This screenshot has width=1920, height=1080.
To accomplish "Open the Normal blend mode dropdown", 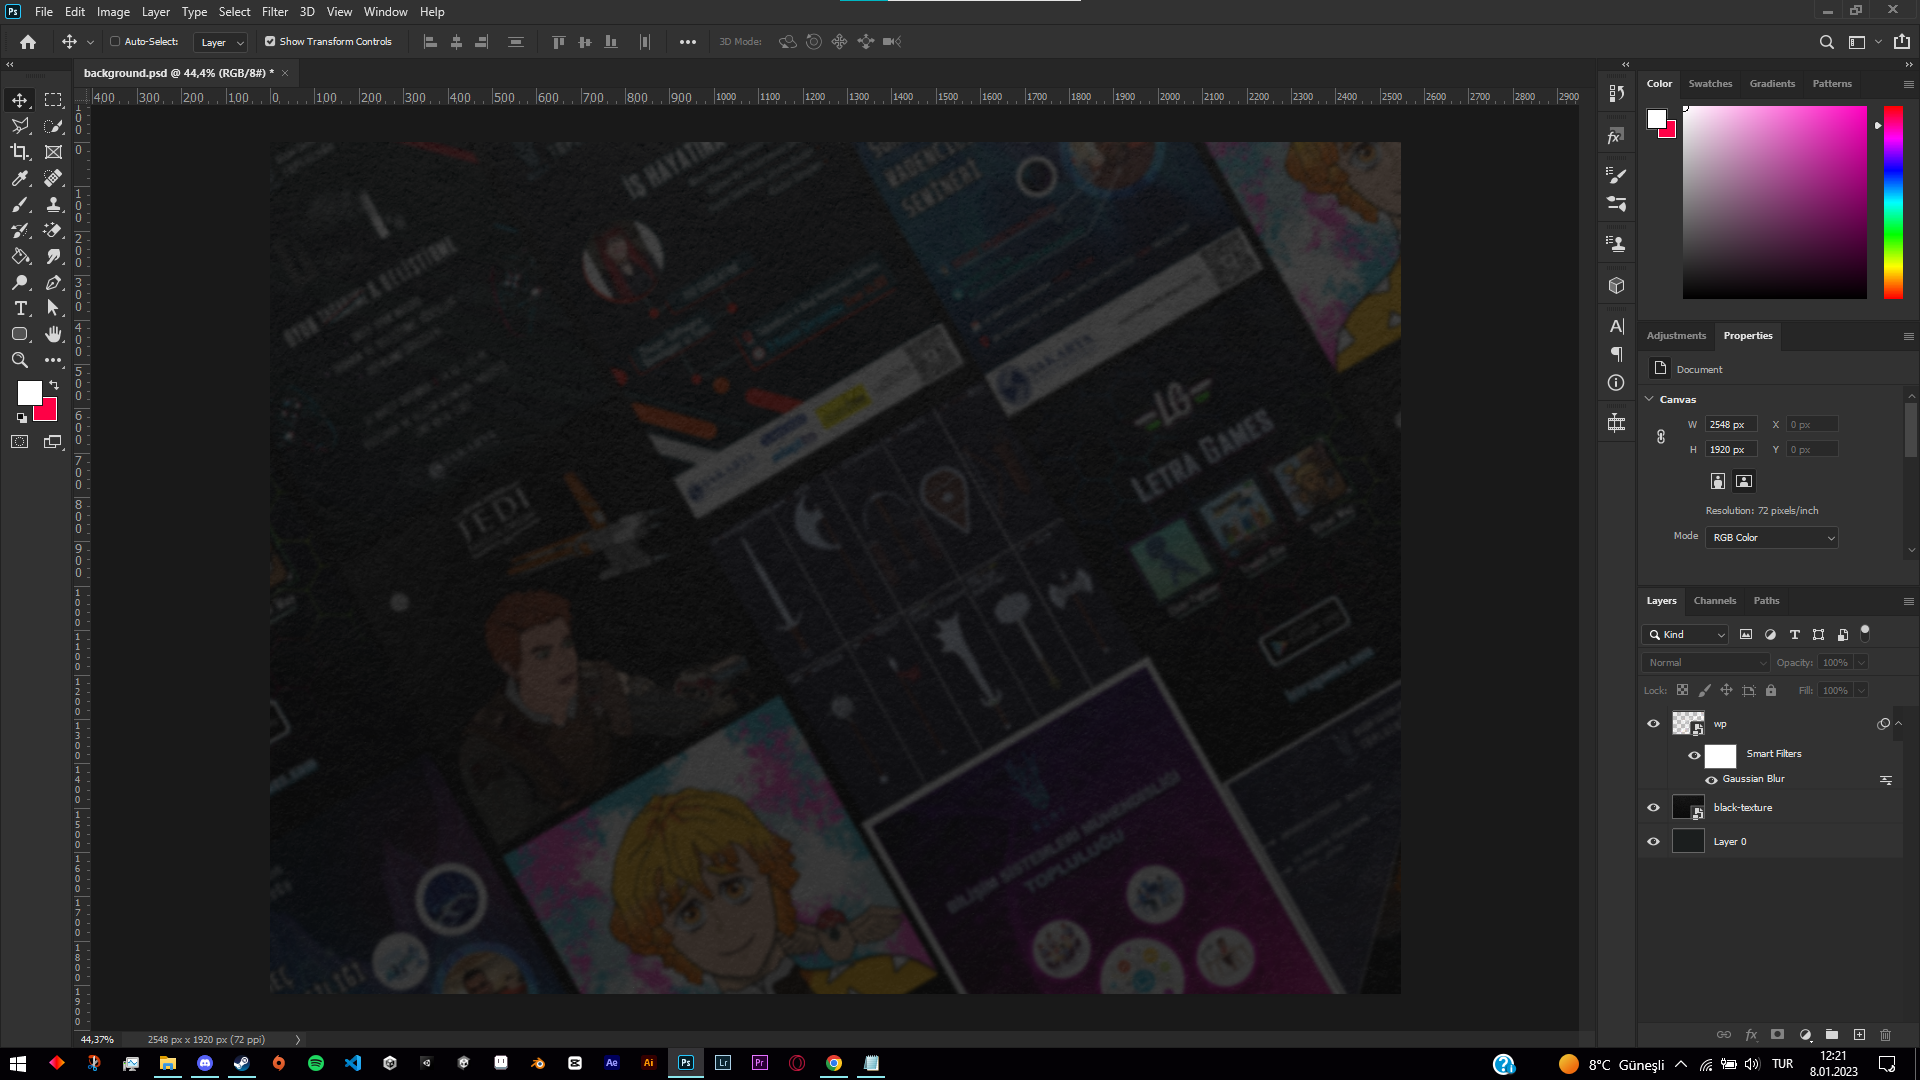I will point(1707,663).
